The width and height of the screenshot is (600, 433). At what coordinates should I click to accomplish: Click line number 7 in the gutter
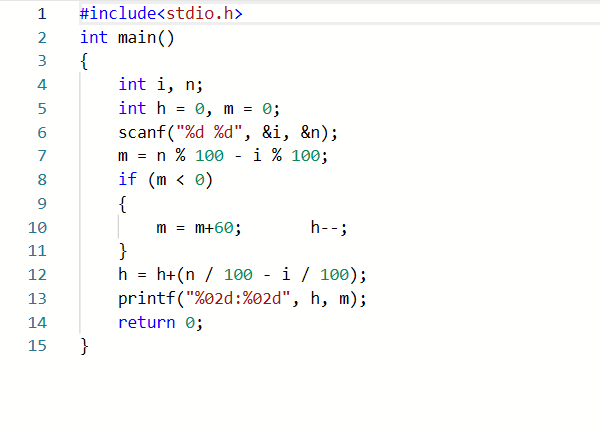click(42, 156)
